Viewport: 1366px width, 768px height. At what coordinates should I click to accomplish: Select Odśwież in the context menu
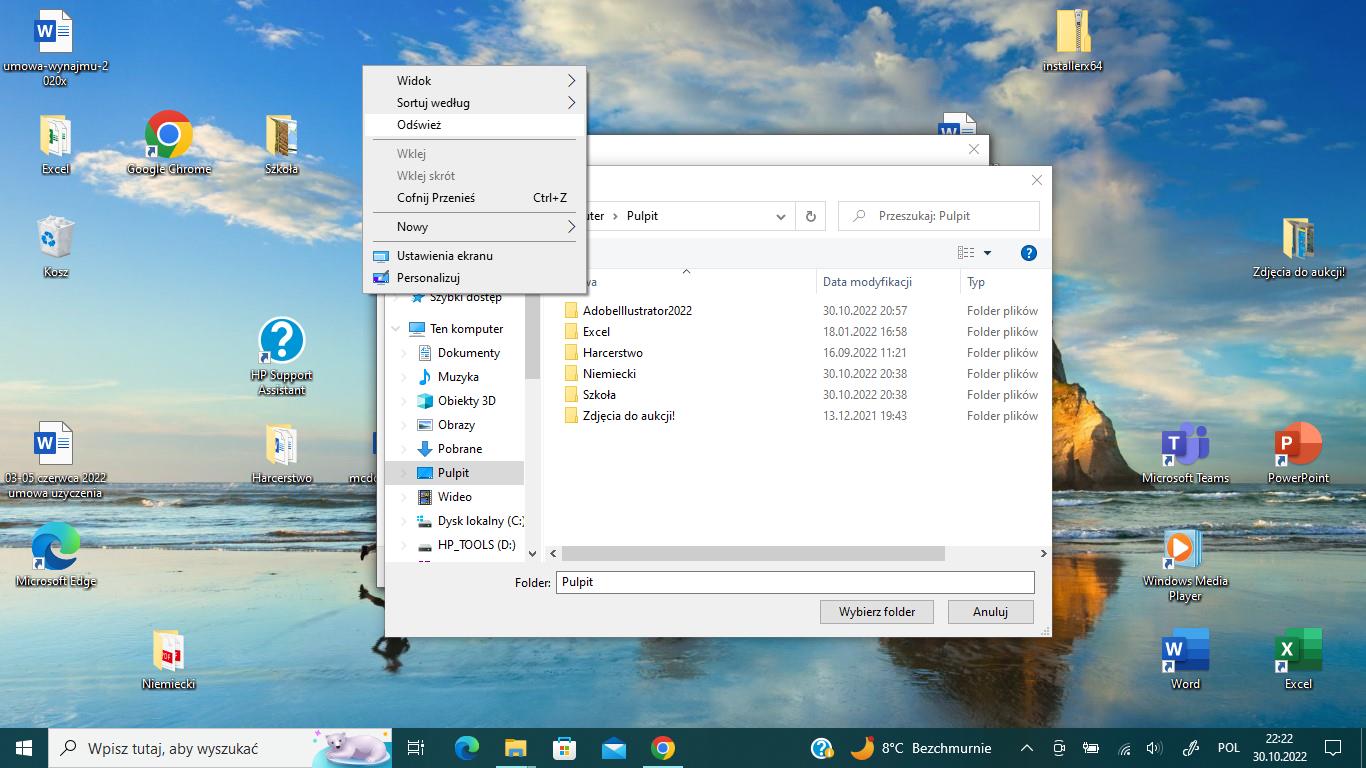(x=419, y=125)
